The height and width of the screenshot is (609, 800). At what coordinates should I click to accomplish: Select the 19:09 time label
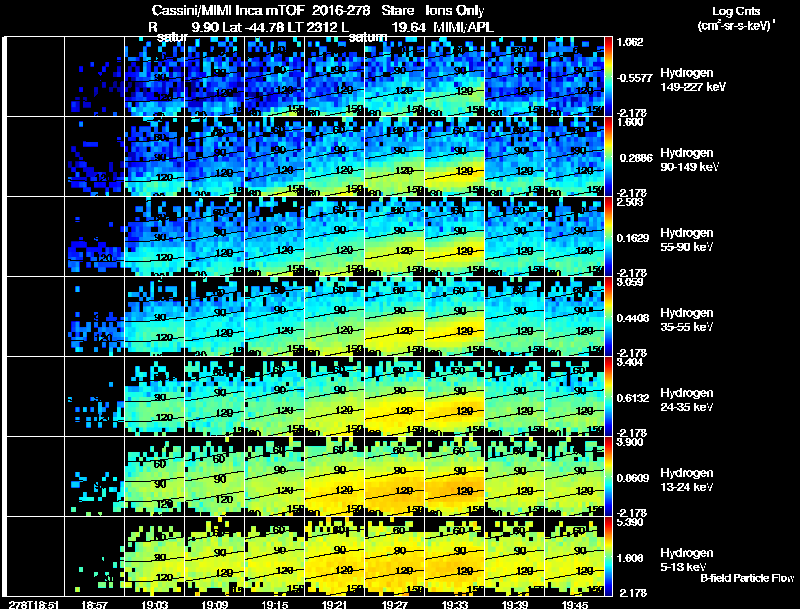click(215, 604)
